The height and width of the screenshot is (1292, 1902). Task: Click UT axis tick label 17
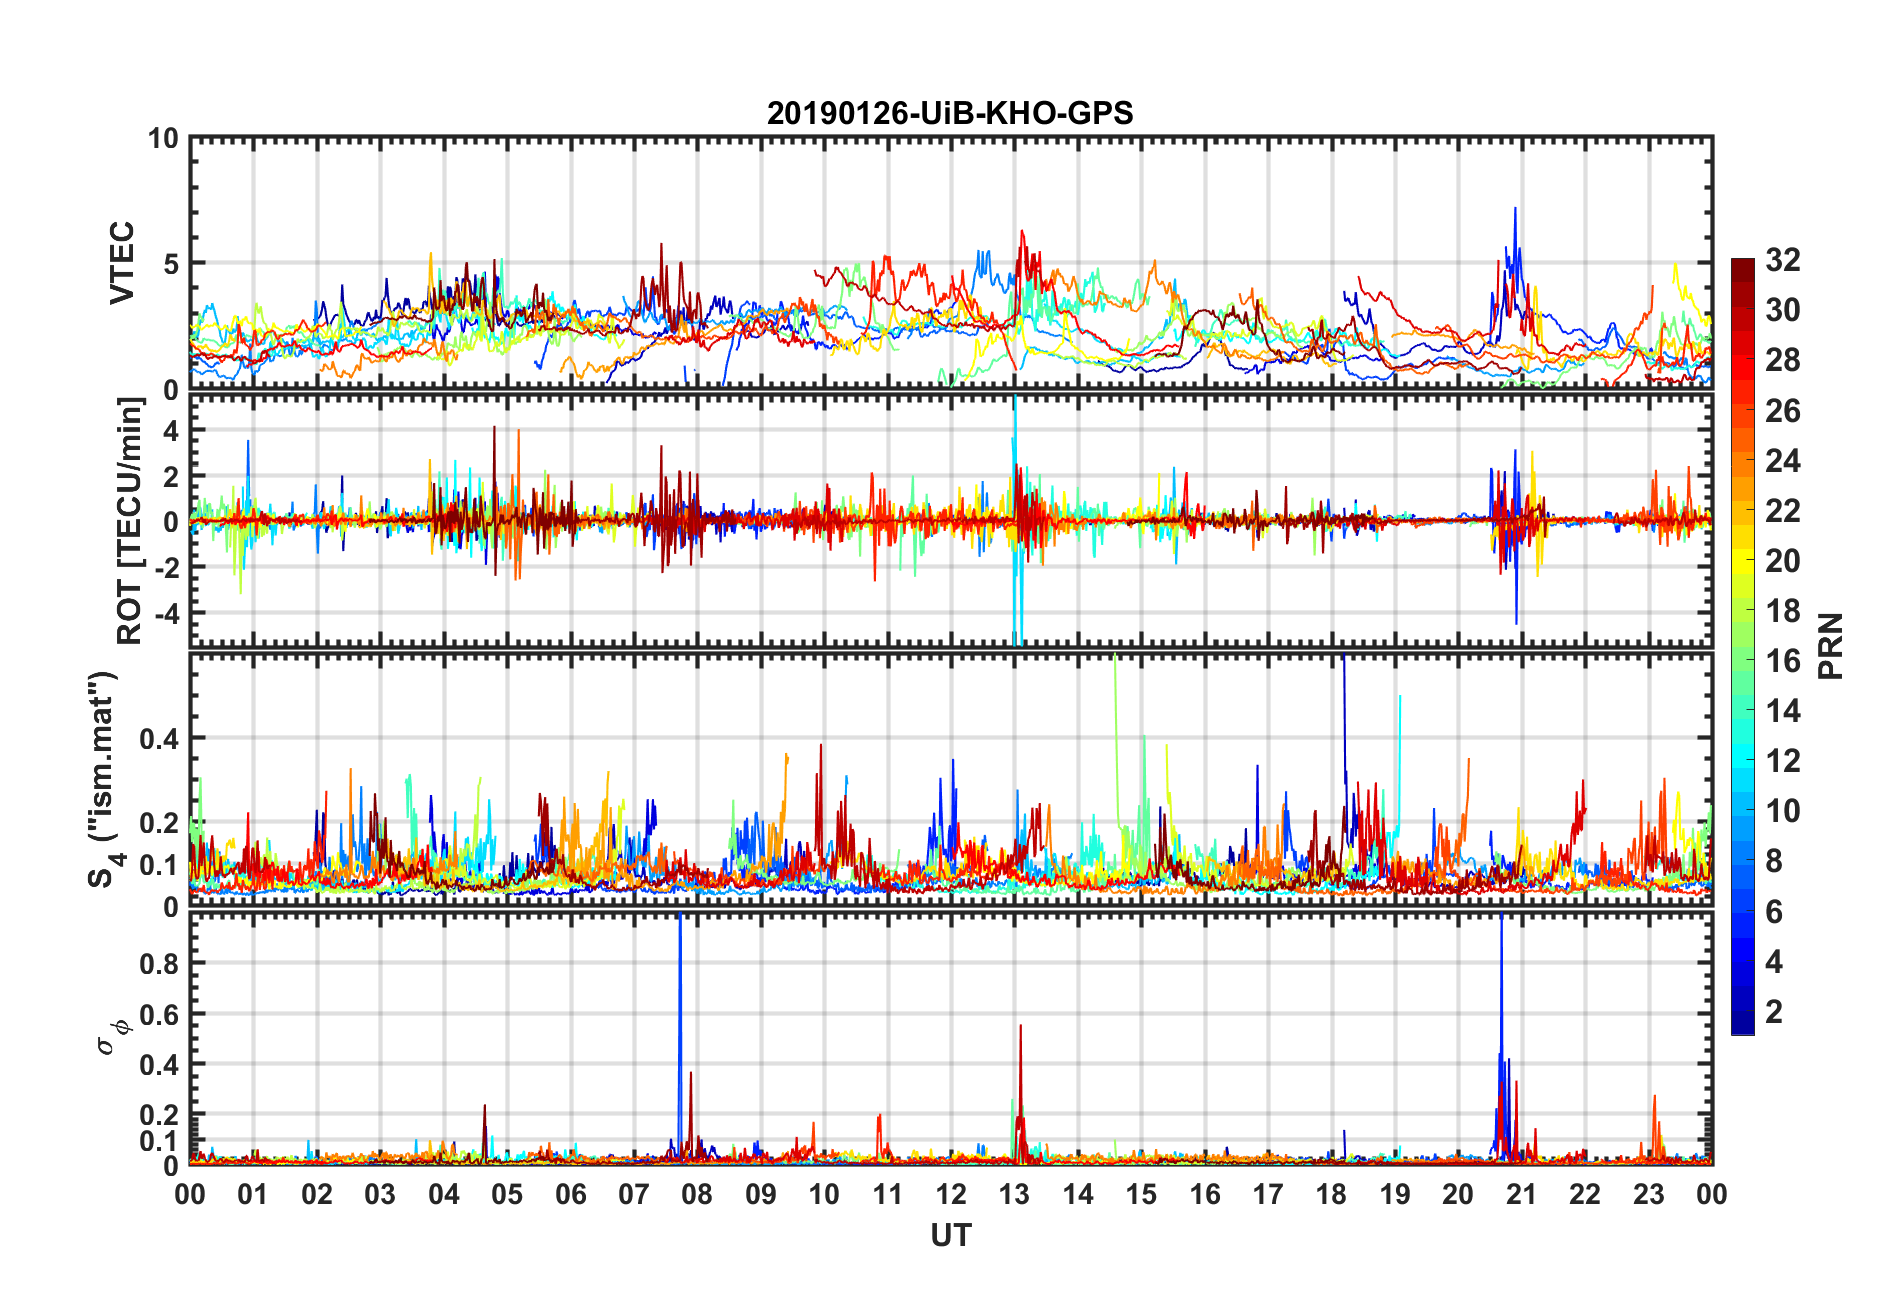coord(1268,1194)
